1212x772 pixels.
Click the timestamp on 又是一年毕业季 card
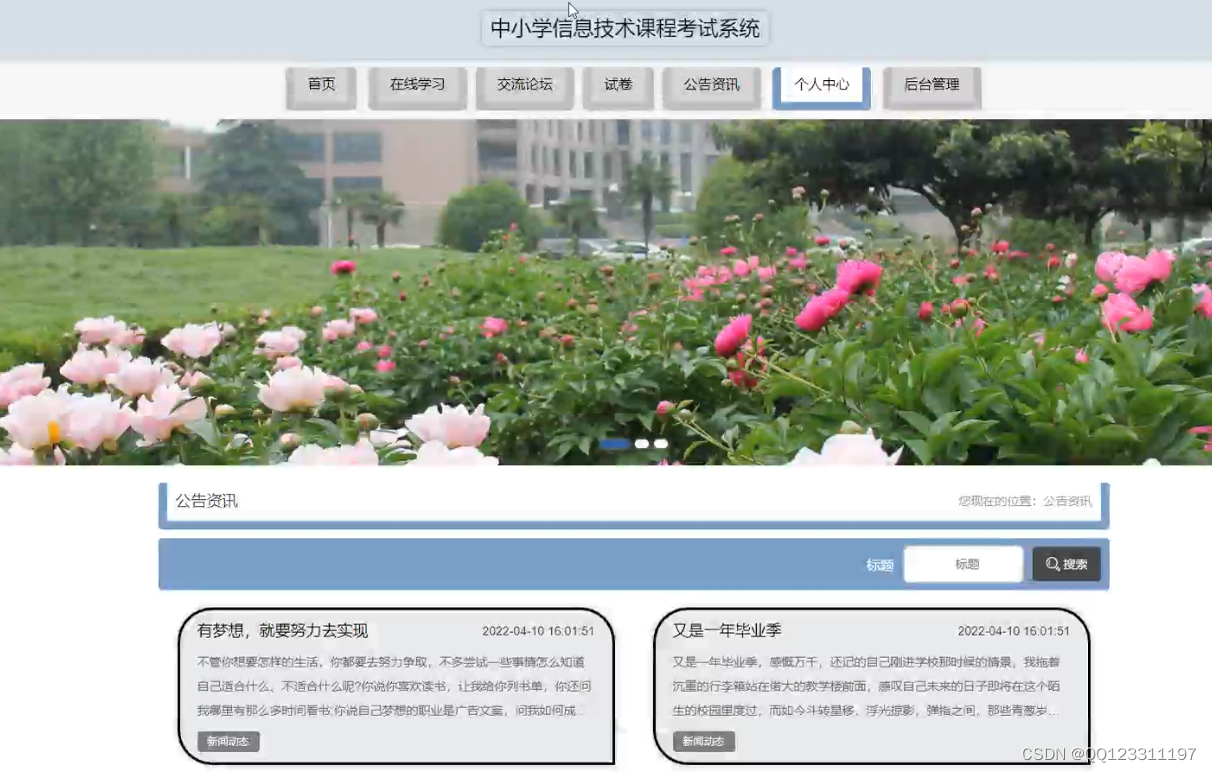click(1014, 632)
